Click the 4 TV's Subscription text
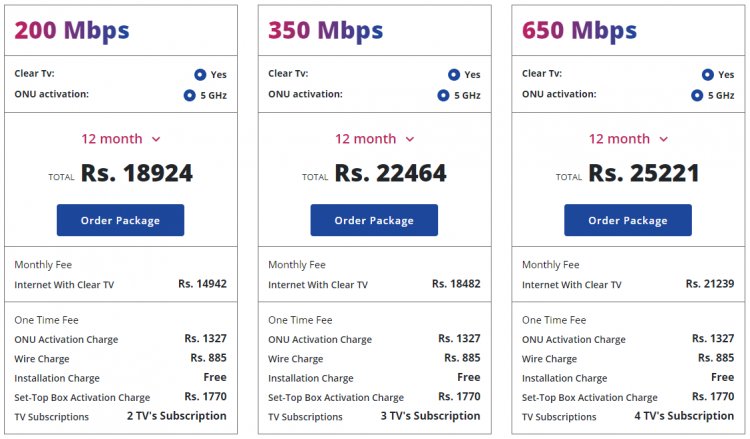This screenshot has width=750, height=439. 684,416
